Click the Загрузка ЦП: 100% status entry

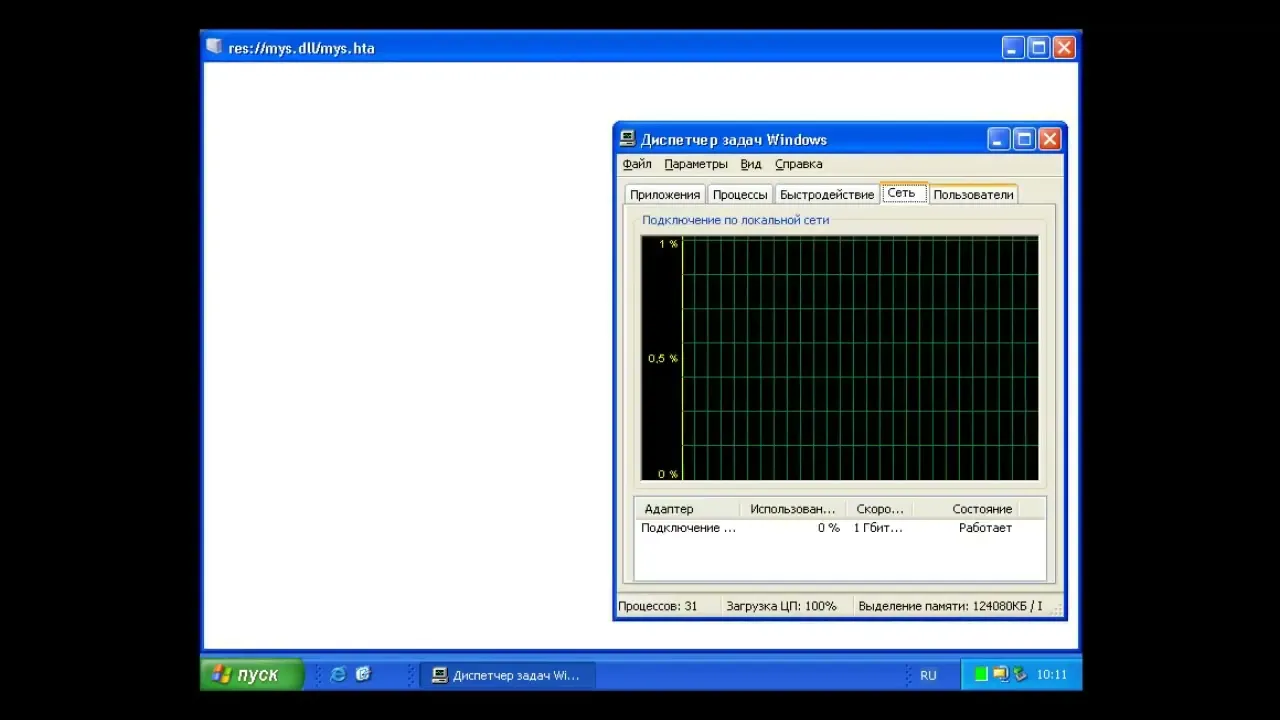785,606
